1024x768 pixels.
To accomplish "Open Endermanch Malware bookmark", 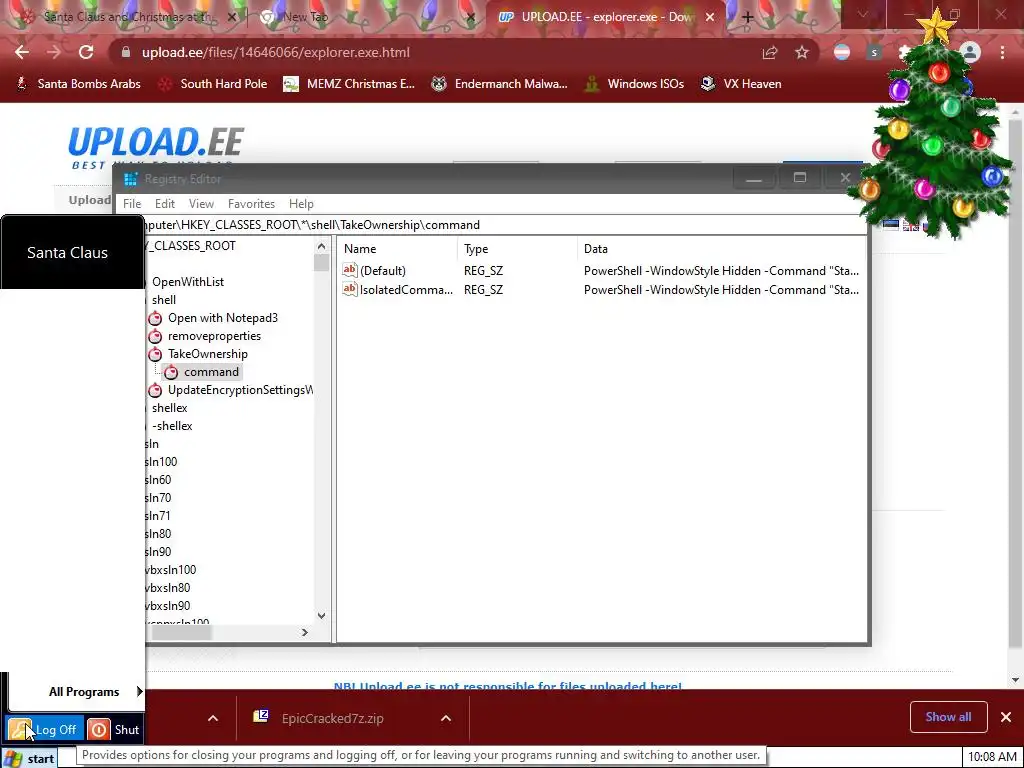I will [x=500, y=84].
